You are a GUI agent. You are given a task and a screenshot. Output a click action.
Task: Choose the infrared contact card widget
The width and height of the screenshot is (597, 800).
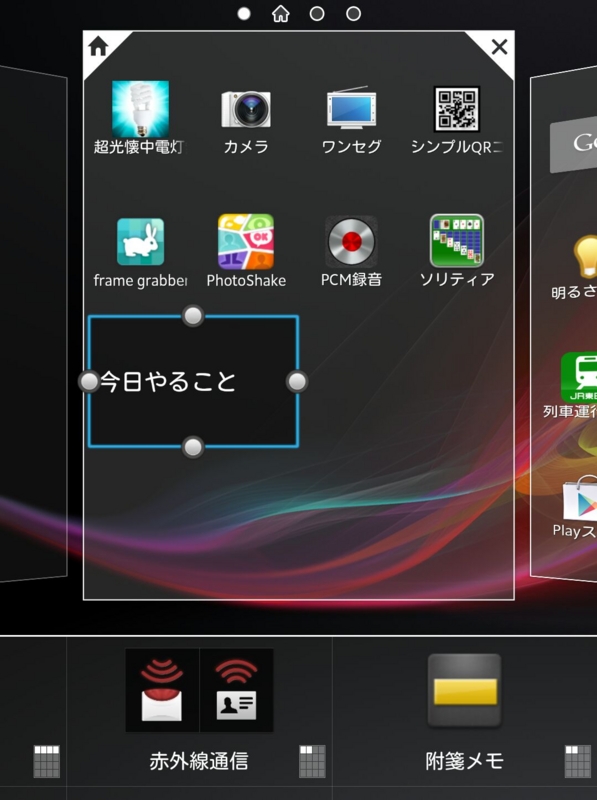(x=236, y=690)
